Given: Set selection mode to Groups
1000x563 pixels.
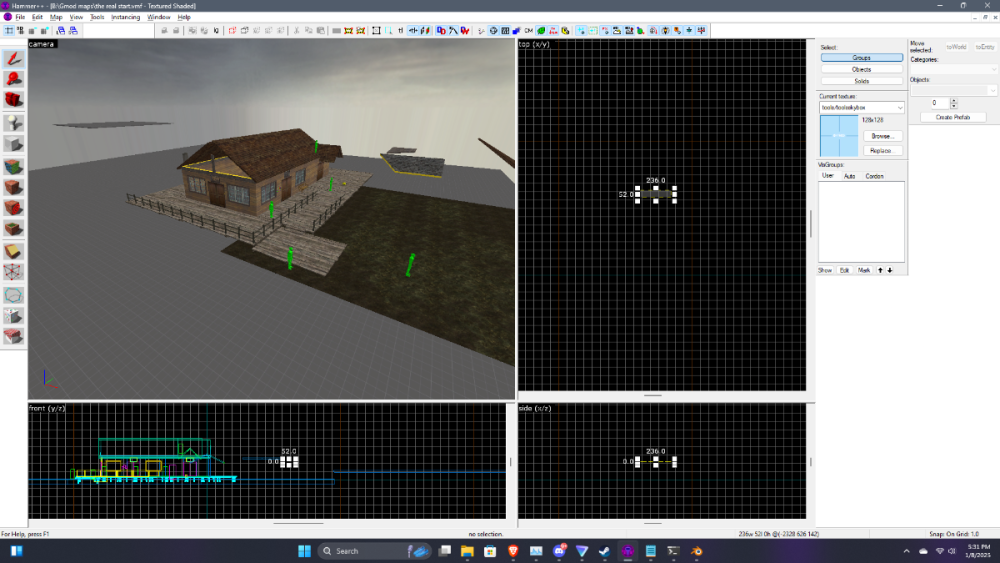Looking at the screenshot, I should point(862,57).
